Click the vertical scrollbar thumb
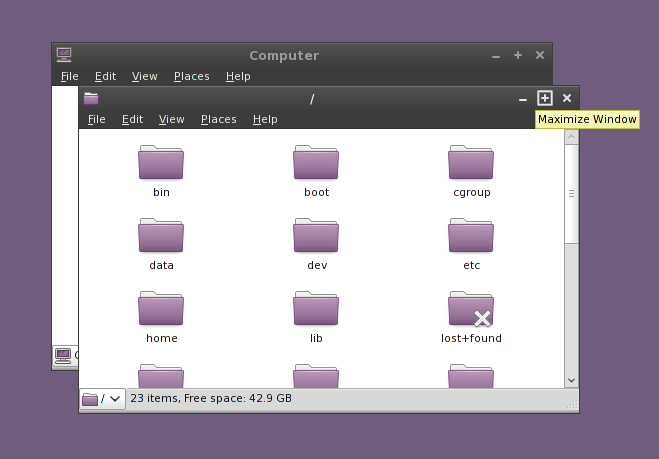Screen dimensions: 659x459 [x=571, y=194]
